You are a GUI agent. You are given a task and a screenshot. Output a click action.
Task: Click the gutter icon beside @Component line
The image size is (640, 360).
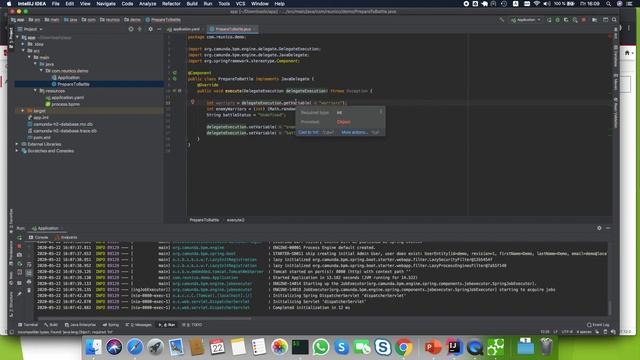coord(174,73)
